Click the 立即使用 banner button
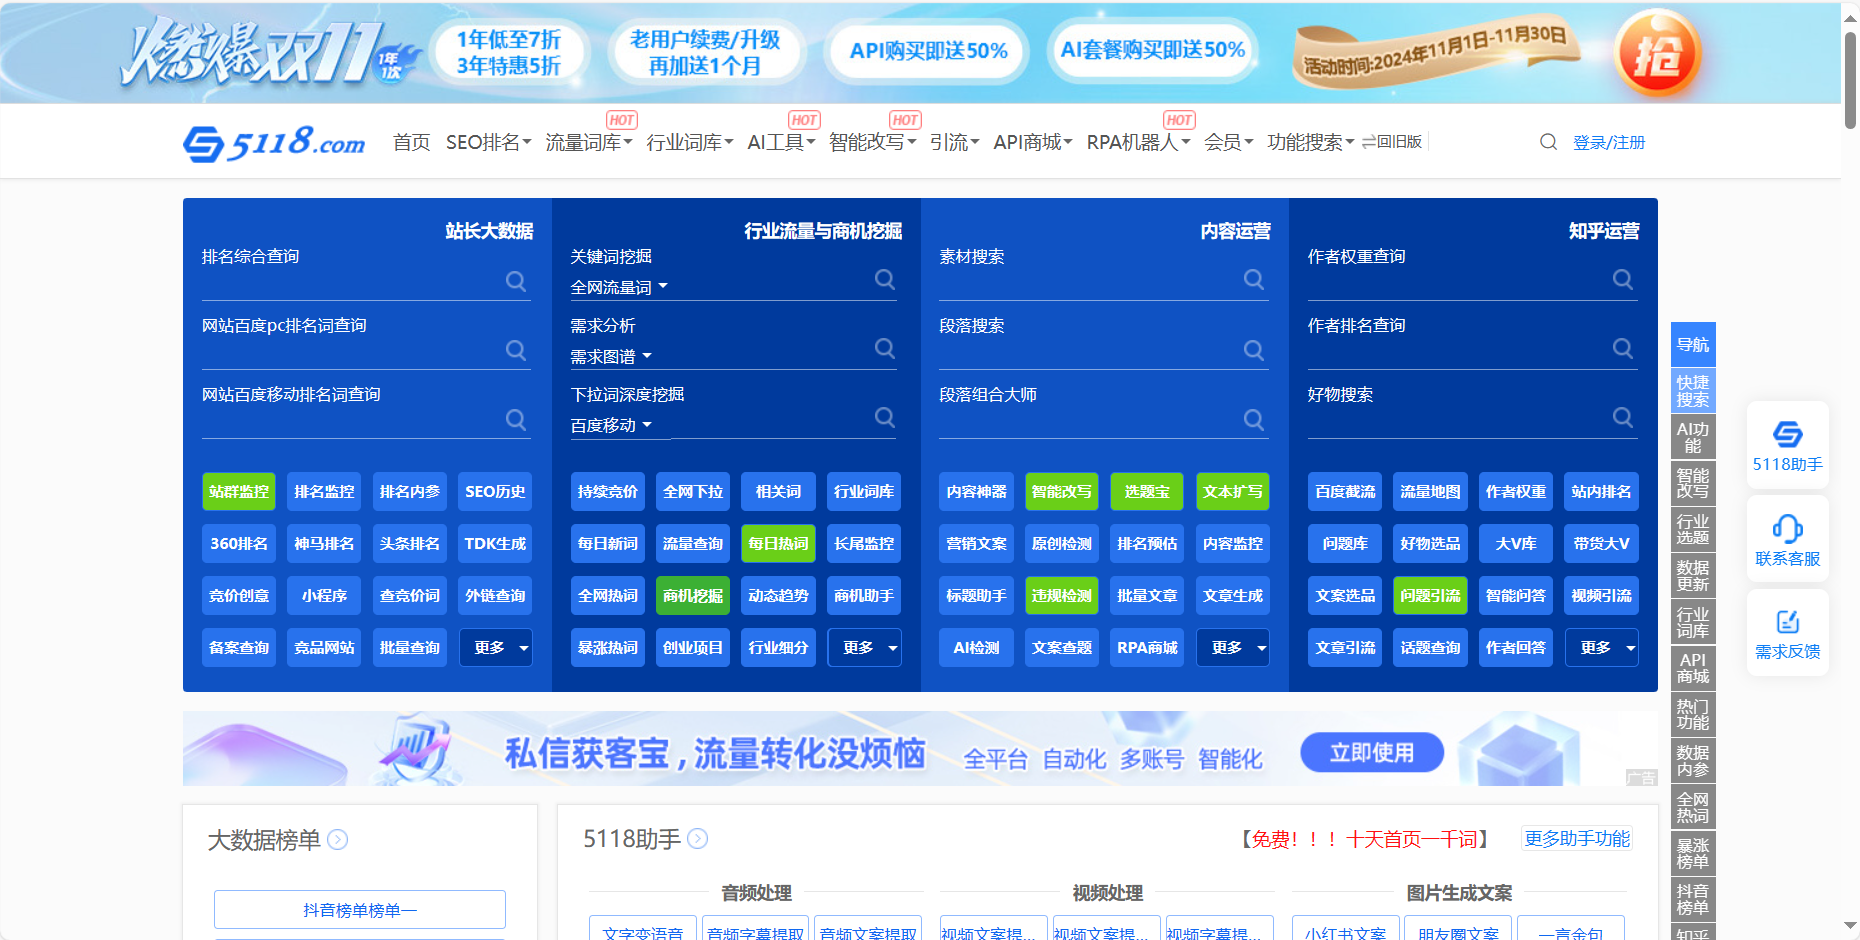 (x=1371, y=752)
